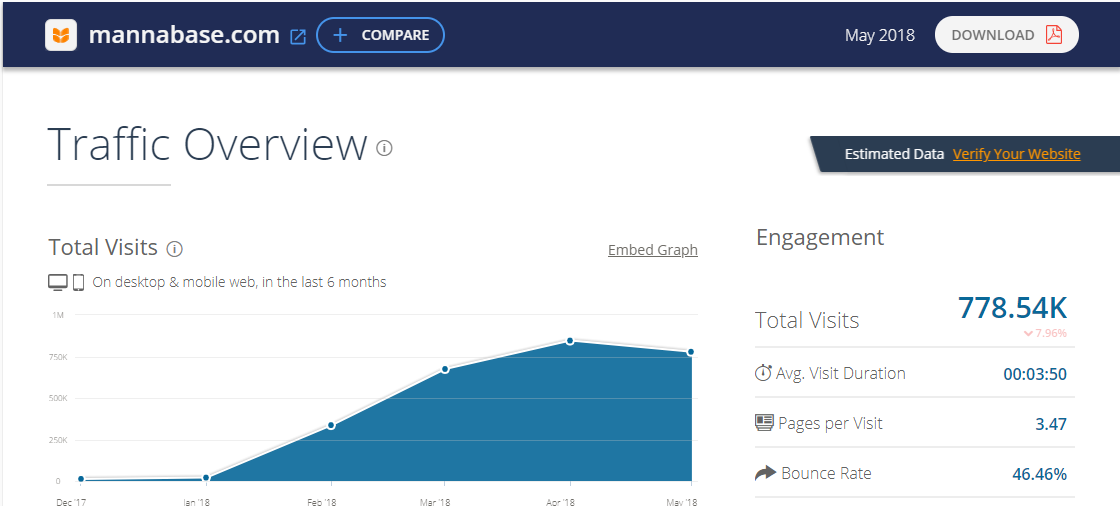Click the 778.54K total visits figure

(x=1012, y=308)
